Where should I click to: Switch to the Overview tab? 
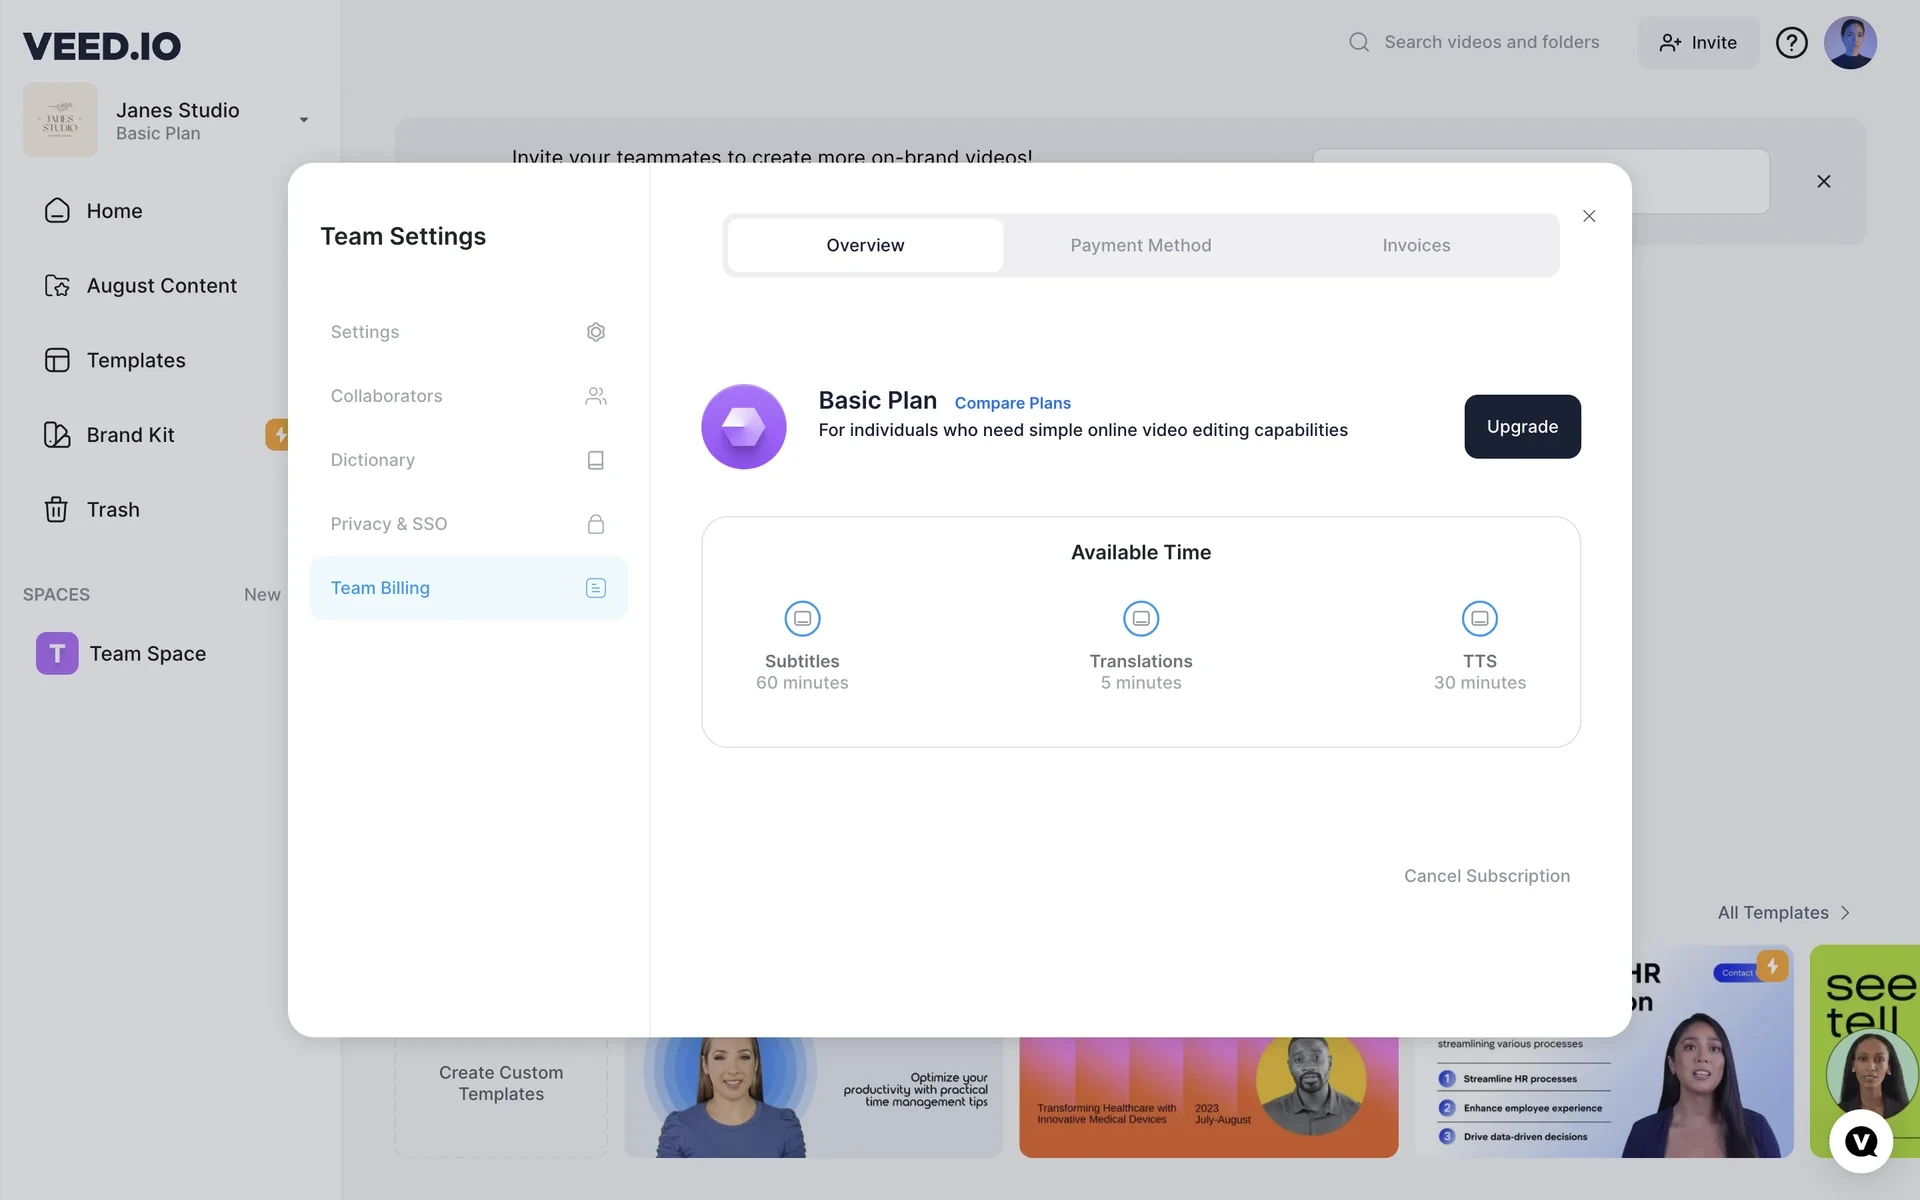coord(865,246)
